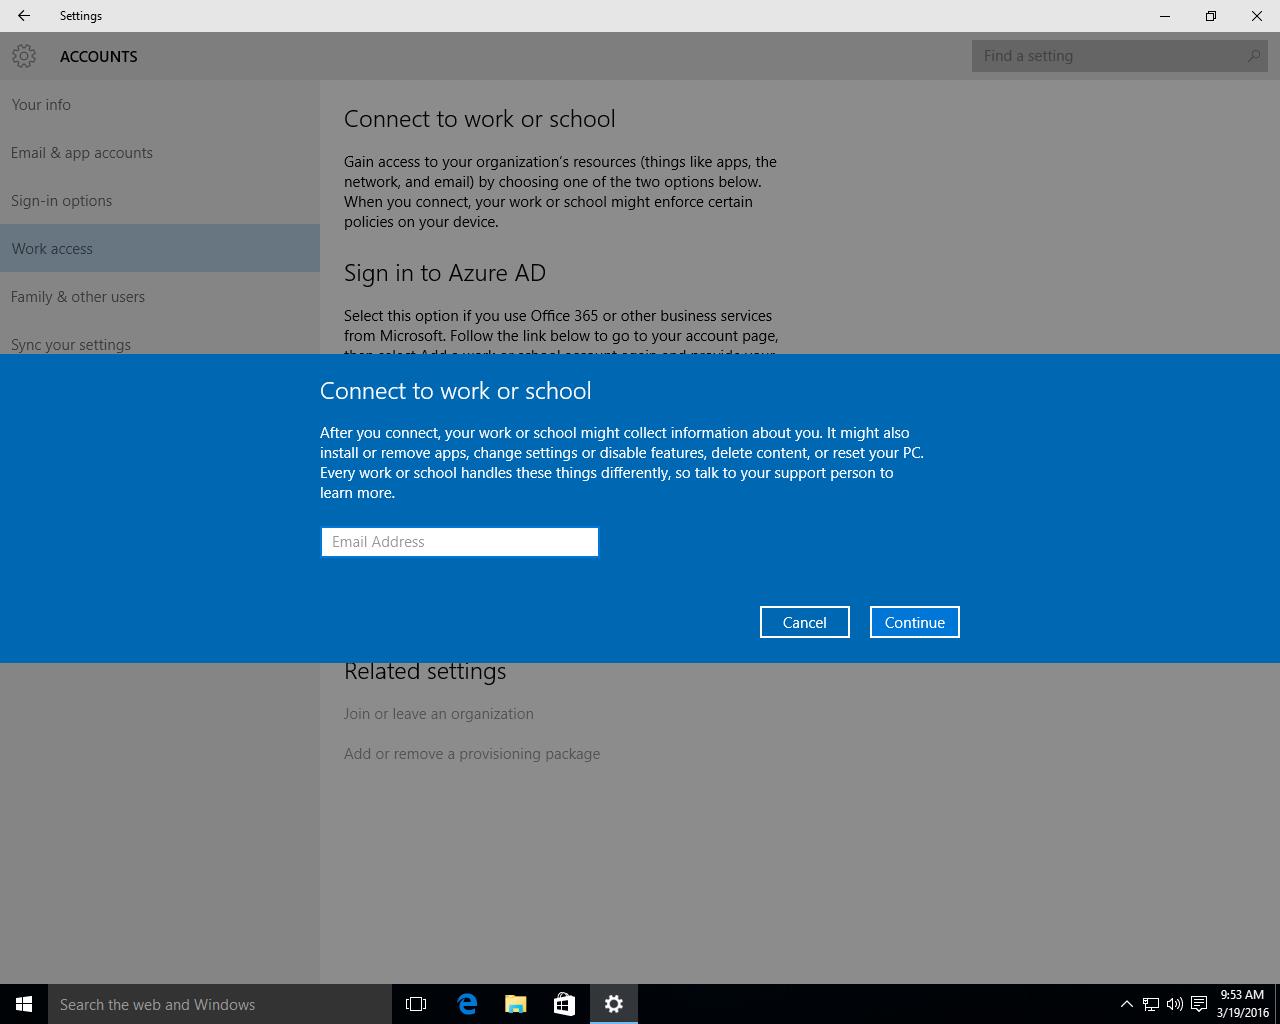Click the Find a setting search box

(x=1120, y=56)
